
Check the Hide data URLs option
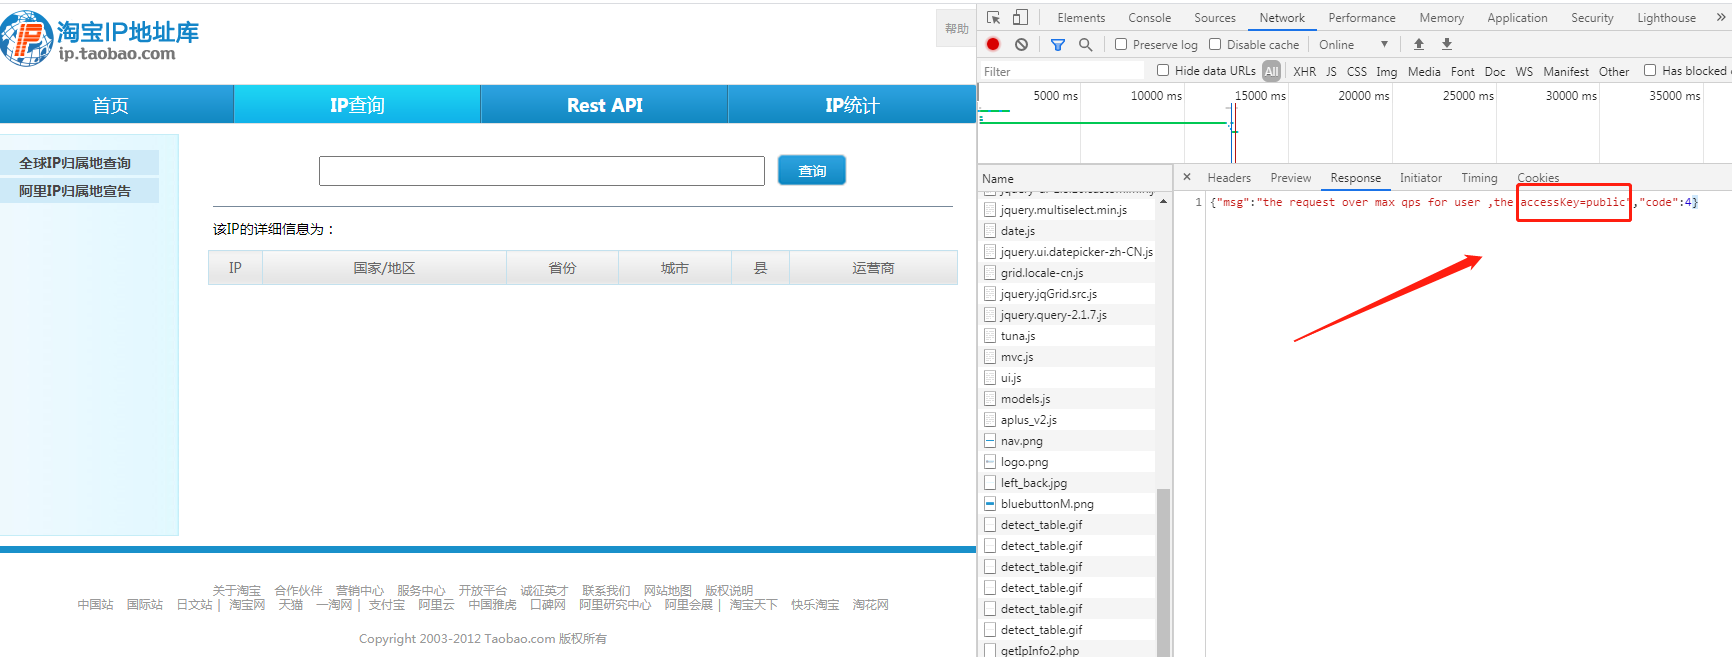tap(1163, 70)
